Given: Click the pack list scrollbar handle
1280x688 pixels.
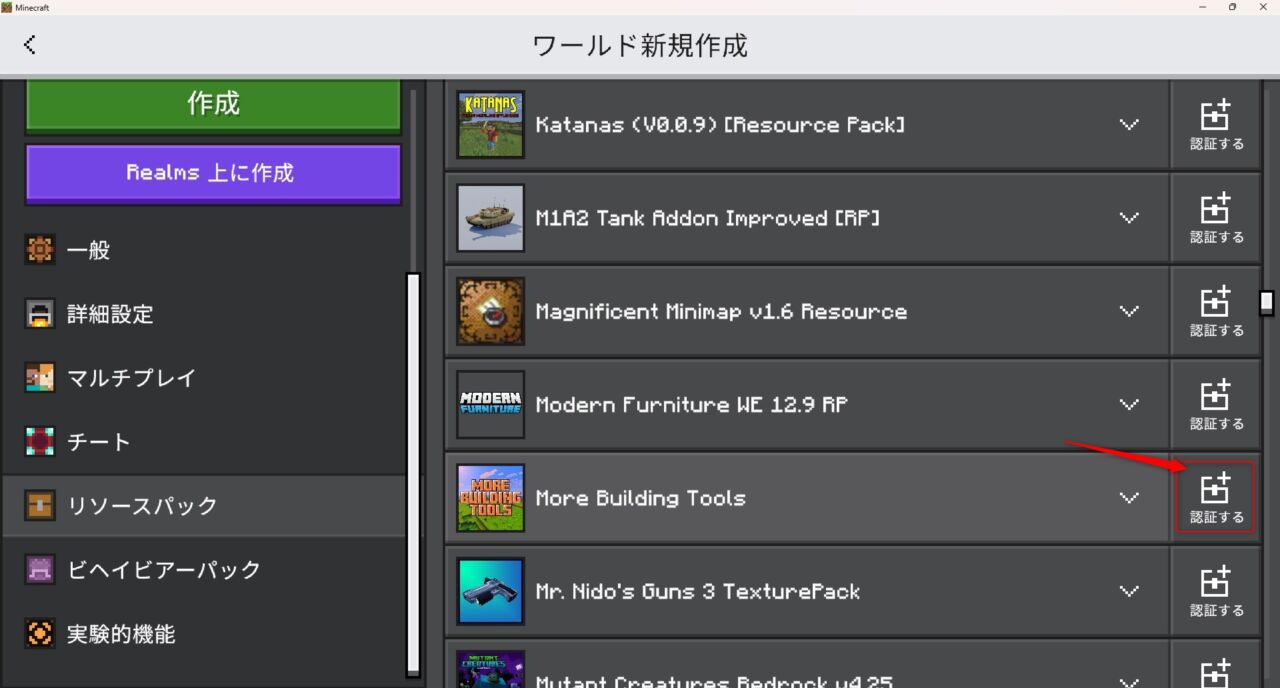Looking at the screenshot, I should [x=1267, y=303].
